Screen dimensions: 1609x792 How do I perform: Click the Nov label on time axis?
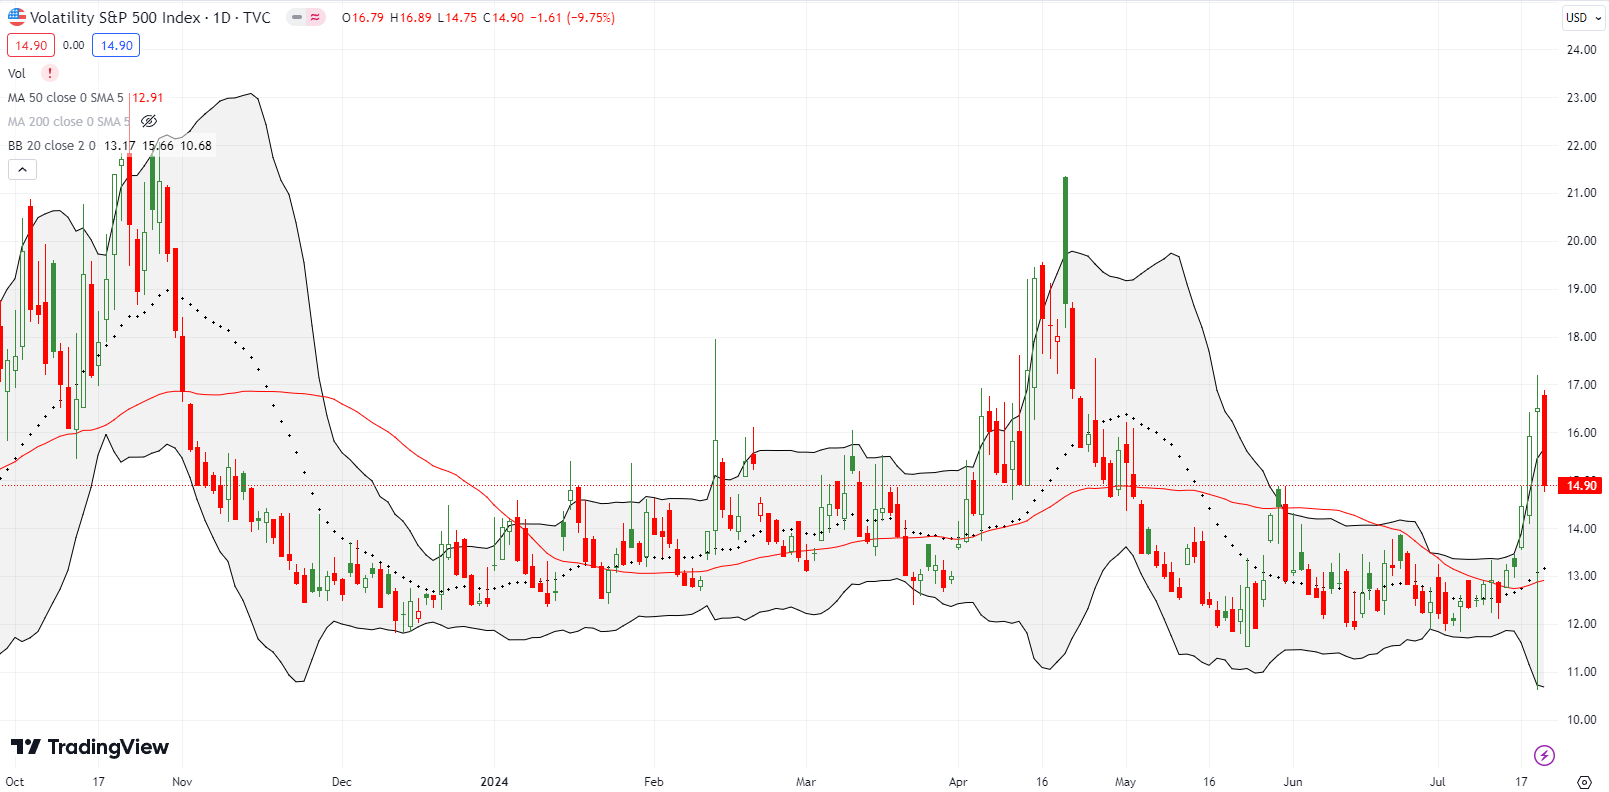(182, 781)
